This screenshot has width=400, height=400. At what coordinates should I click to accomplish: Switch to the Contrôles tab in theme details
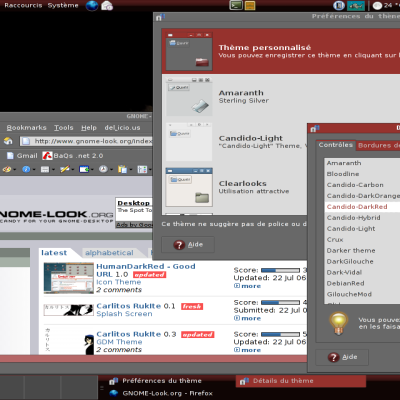pos(335,145)
